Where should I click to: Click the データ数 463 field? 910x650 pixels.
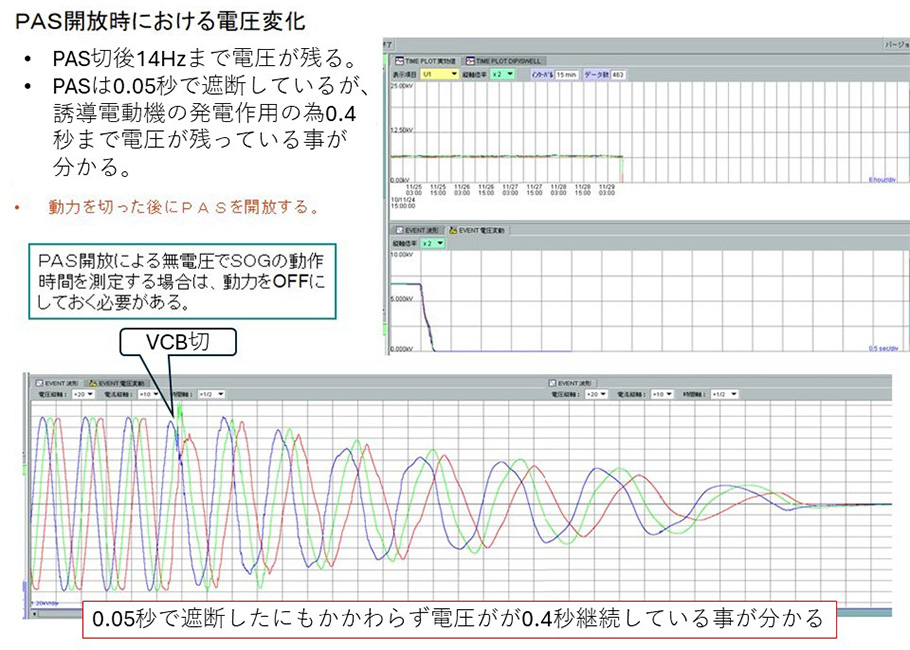click(619, 74)
